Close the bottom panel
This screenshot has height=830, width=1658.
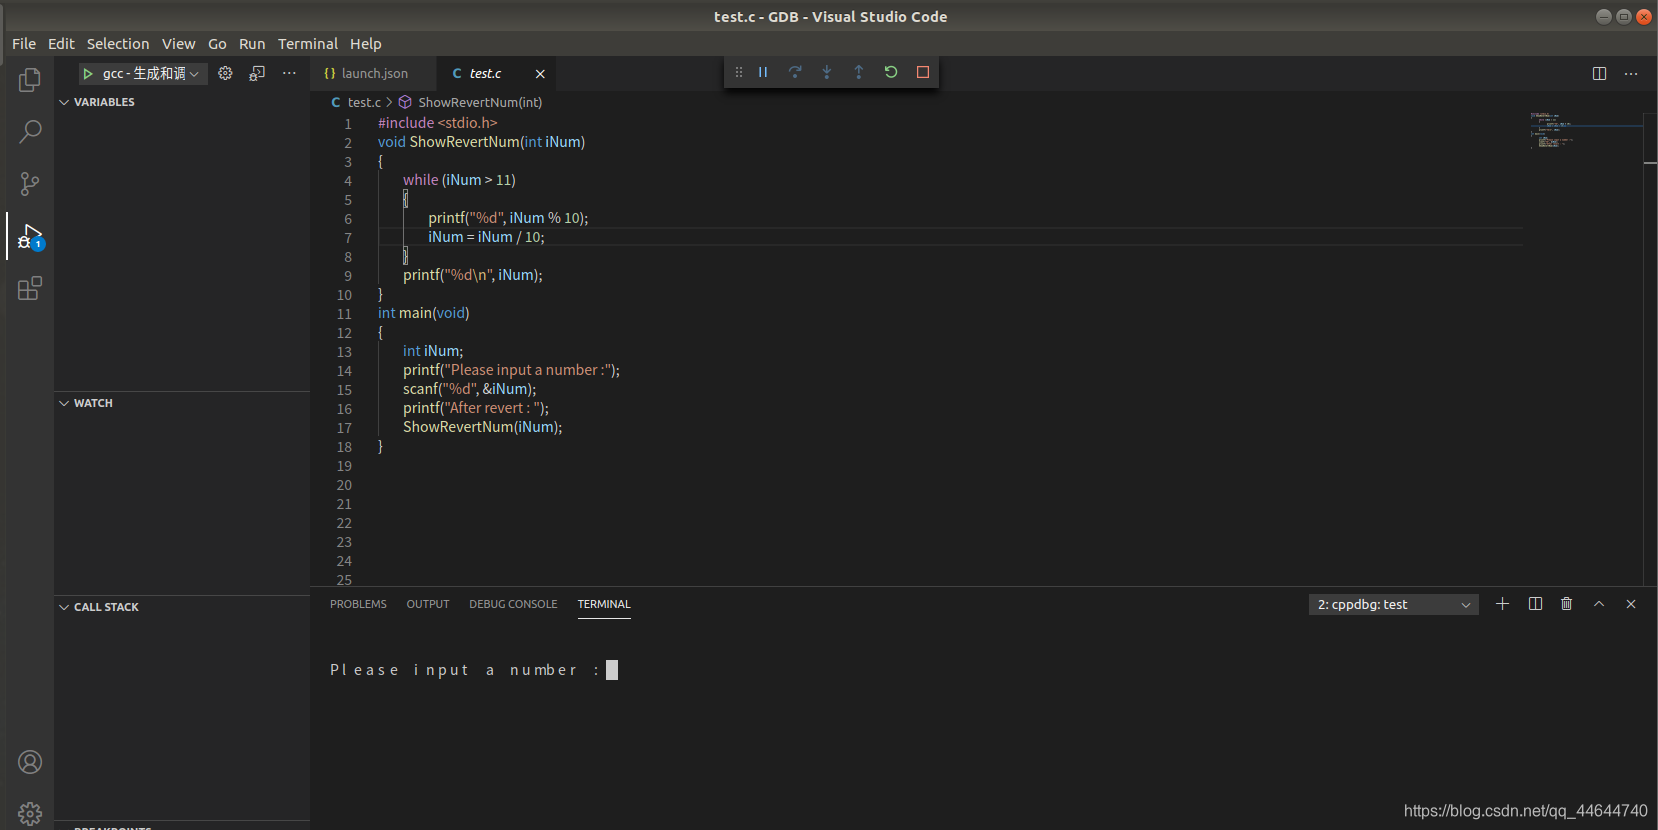1631,604
